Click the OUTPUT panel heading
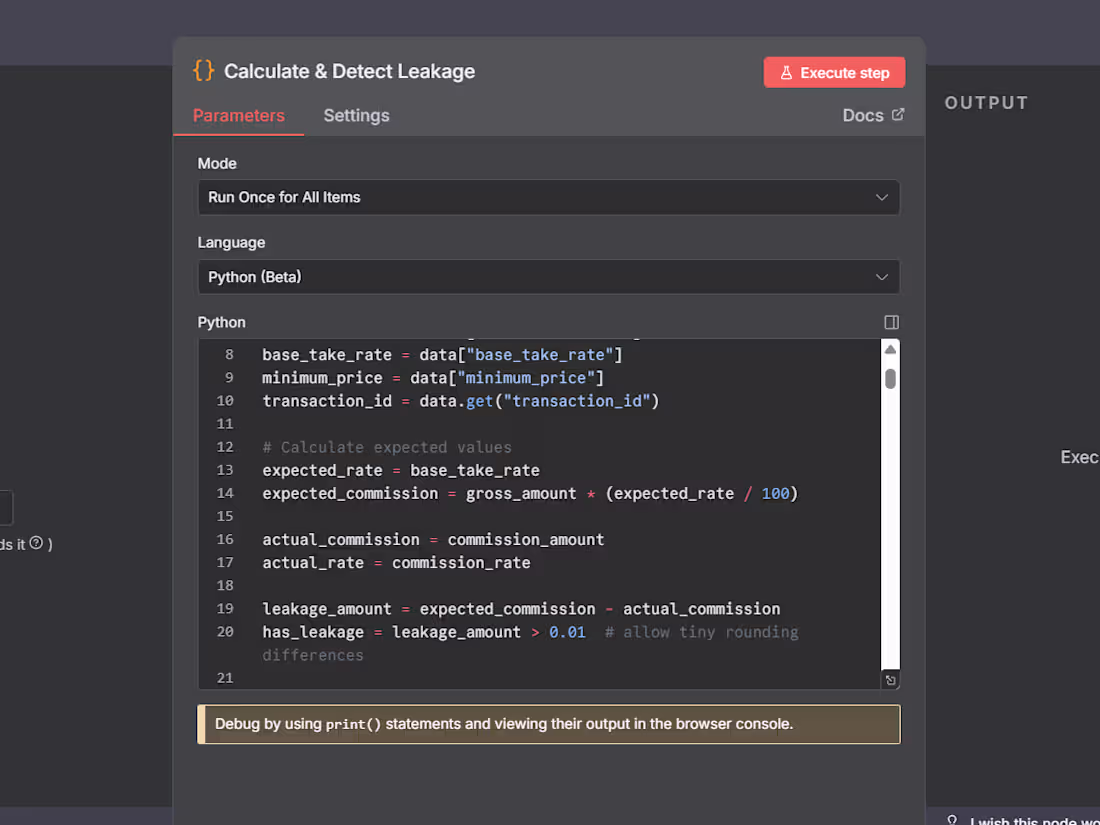1100x825 pixels. click(986, 103)
